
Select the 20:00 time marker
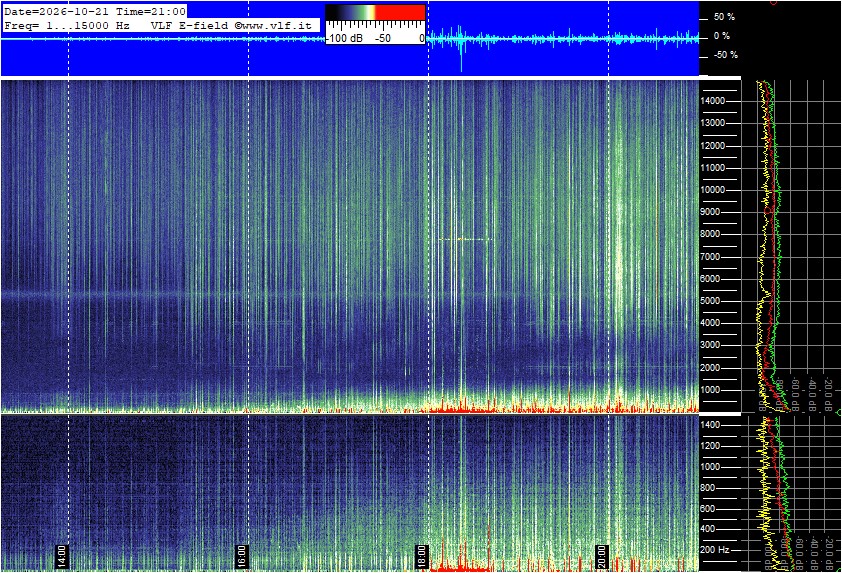tap(602, 556)
